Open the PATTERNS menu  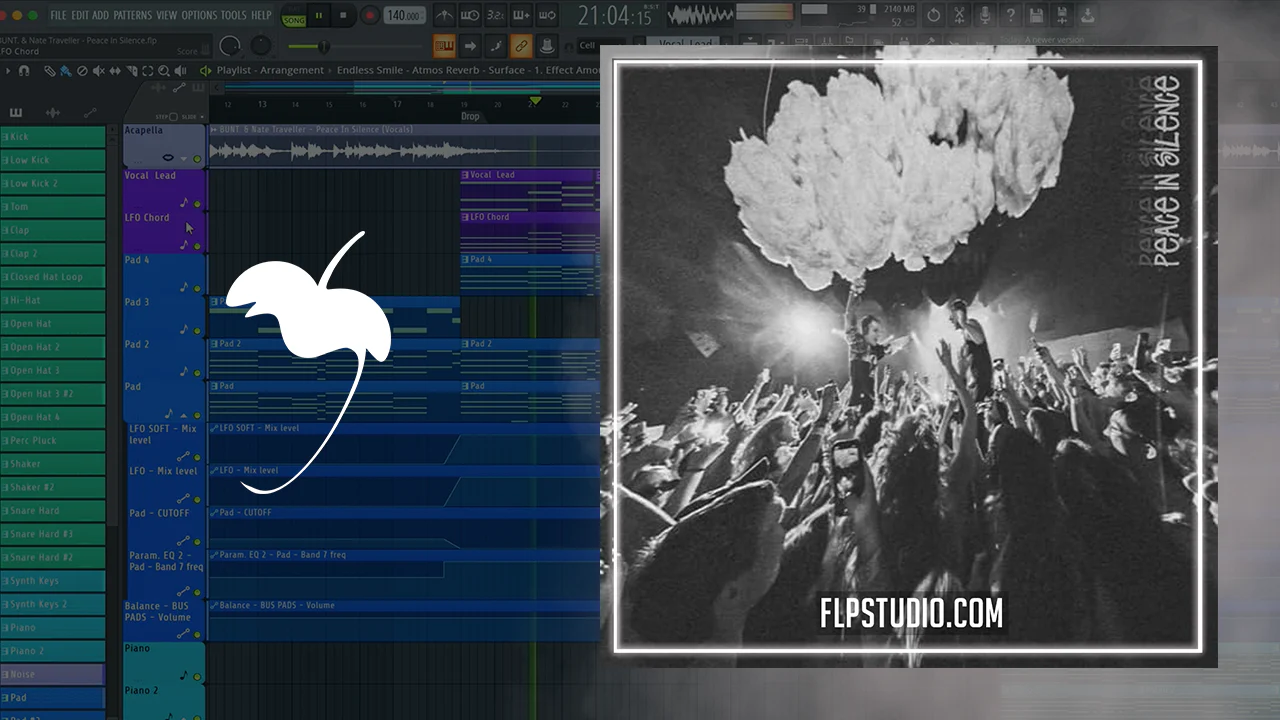pyautogui.click(x=133, y=15)
